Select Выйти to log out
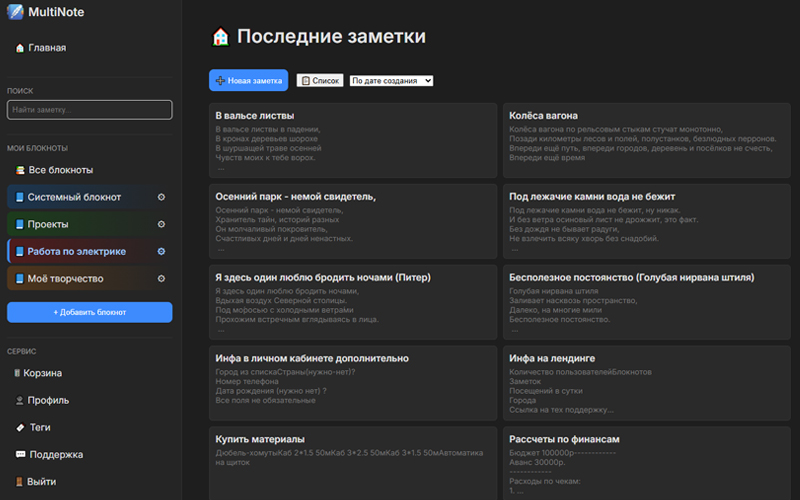The width and height of the screenshot is (800, 500). click(90, 482)
